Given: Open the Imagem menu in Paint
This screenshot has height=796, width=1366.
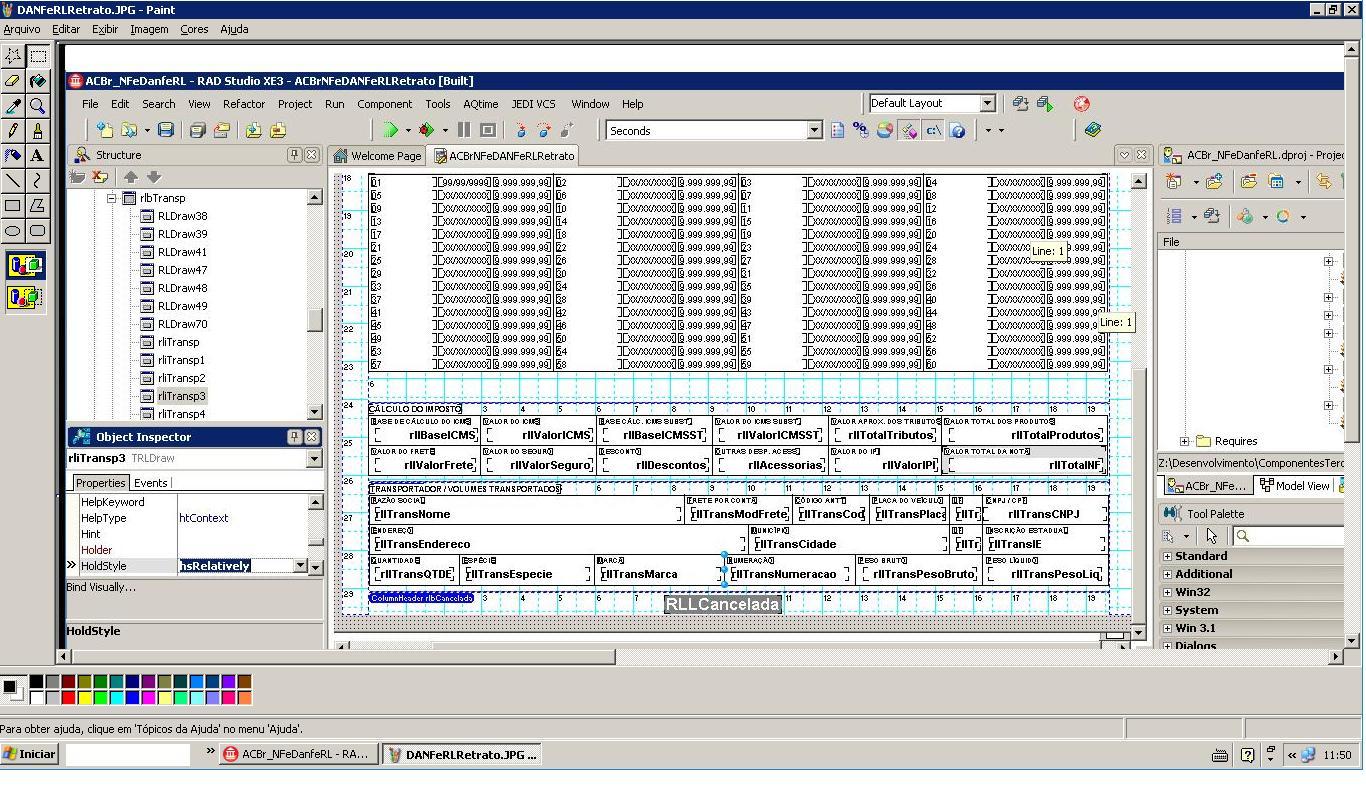Looking at the screenshot, I should tap(149, 29).
